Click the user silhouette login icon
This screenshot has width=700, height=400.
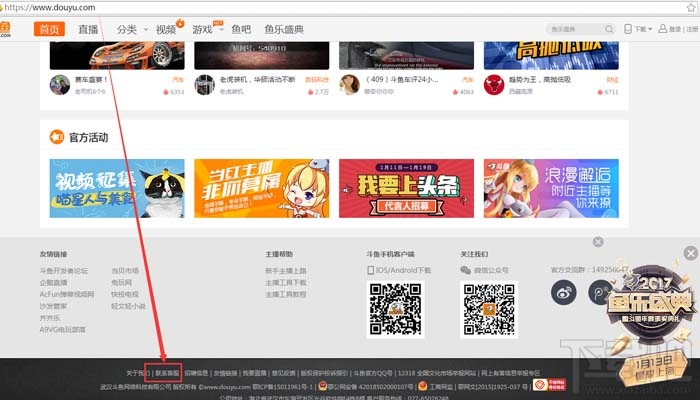pyautogui.click(x=662, y=29)
